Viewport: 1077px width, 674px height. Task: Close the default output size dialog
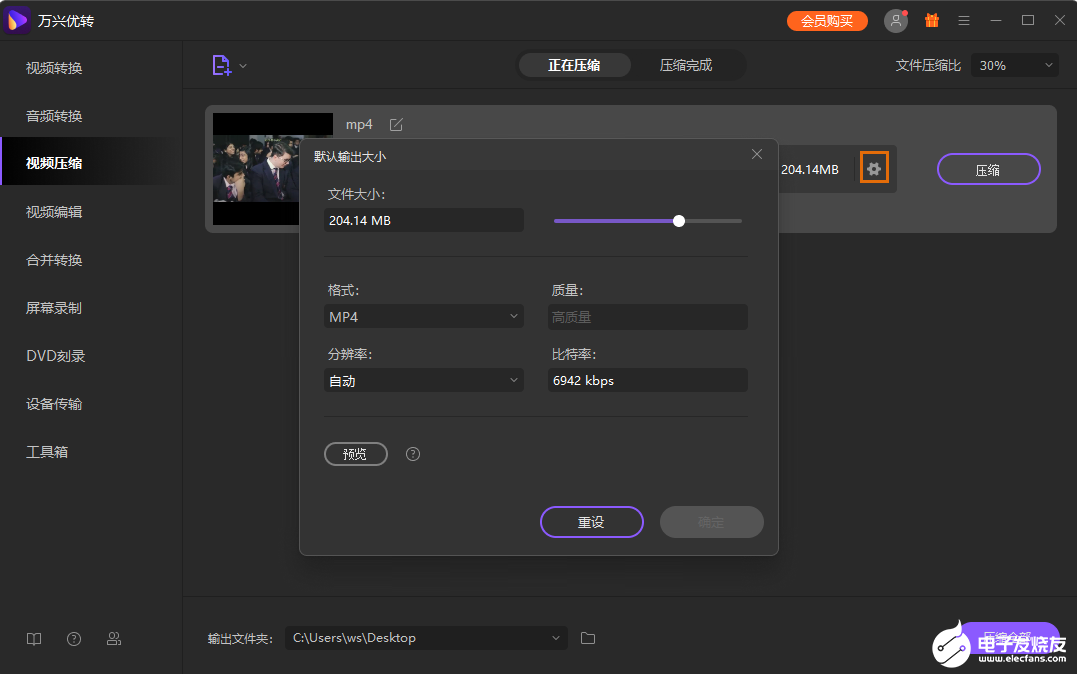point(757,154)
